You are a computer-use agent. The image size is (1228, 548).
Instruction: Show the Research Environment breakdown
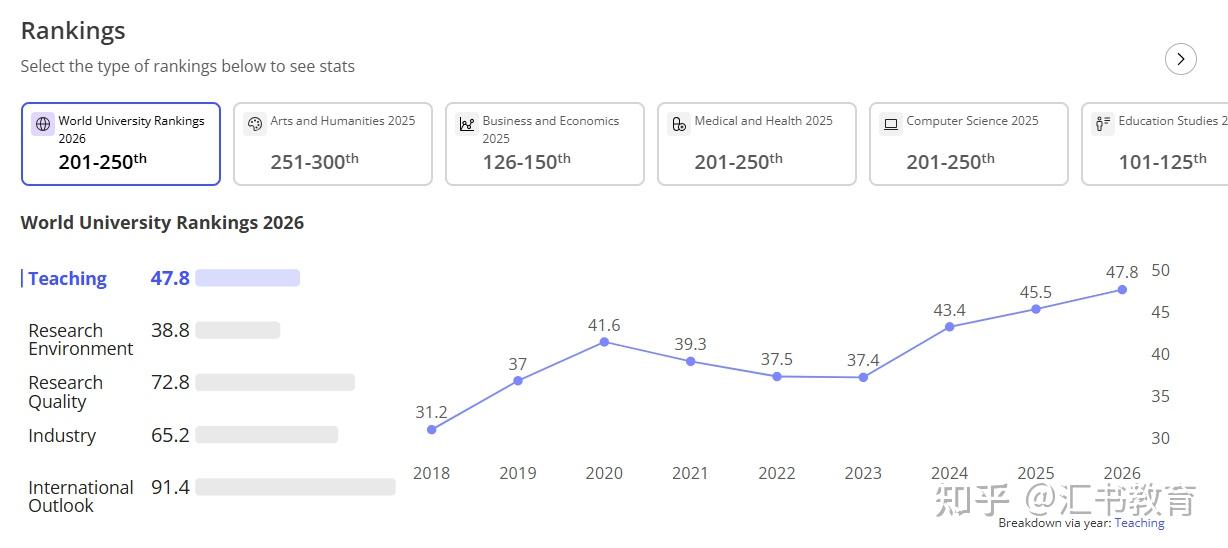[x=80, y=340]
